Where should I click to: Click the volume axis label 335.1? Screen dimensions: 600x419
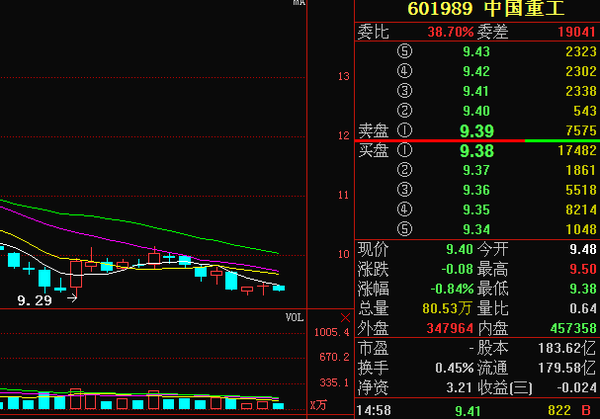pos(334,383)
